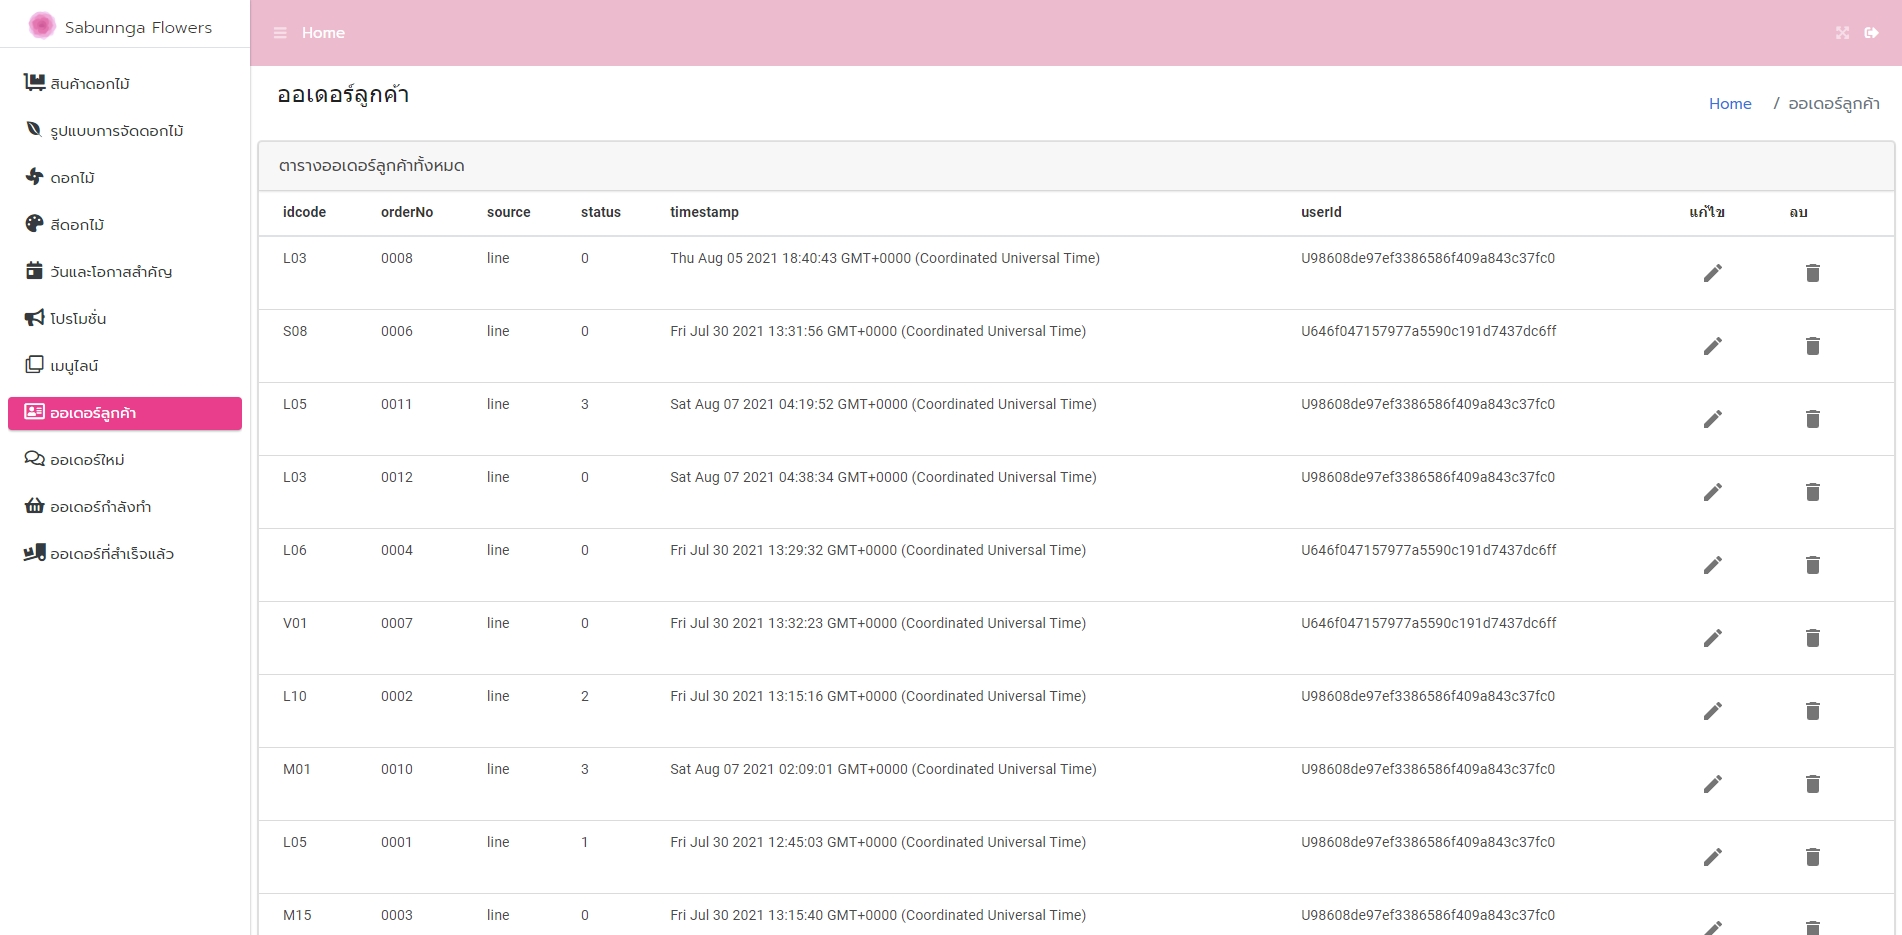Open ออเดอร์กำลังทำ sidebar item

125,506
